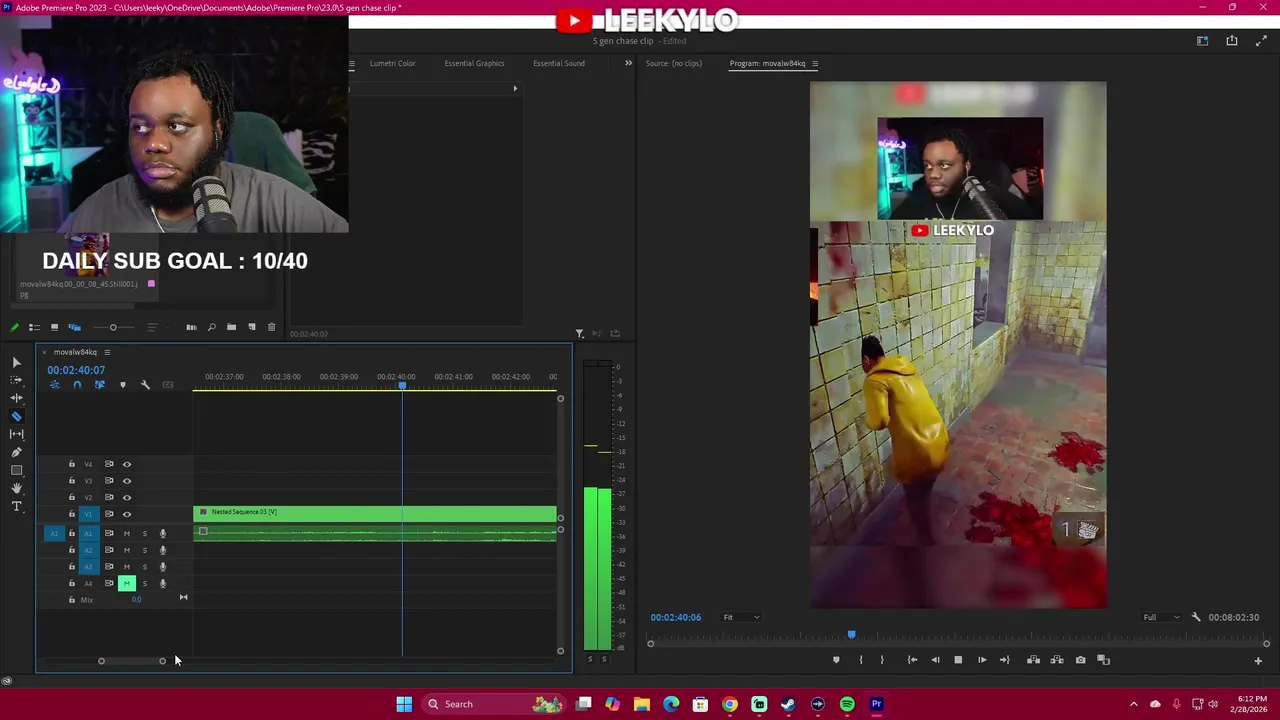Mark In point in Program monitor
Image resolution: width=1280 pixels, height=720 pixels.
click(x=860, y=660)
